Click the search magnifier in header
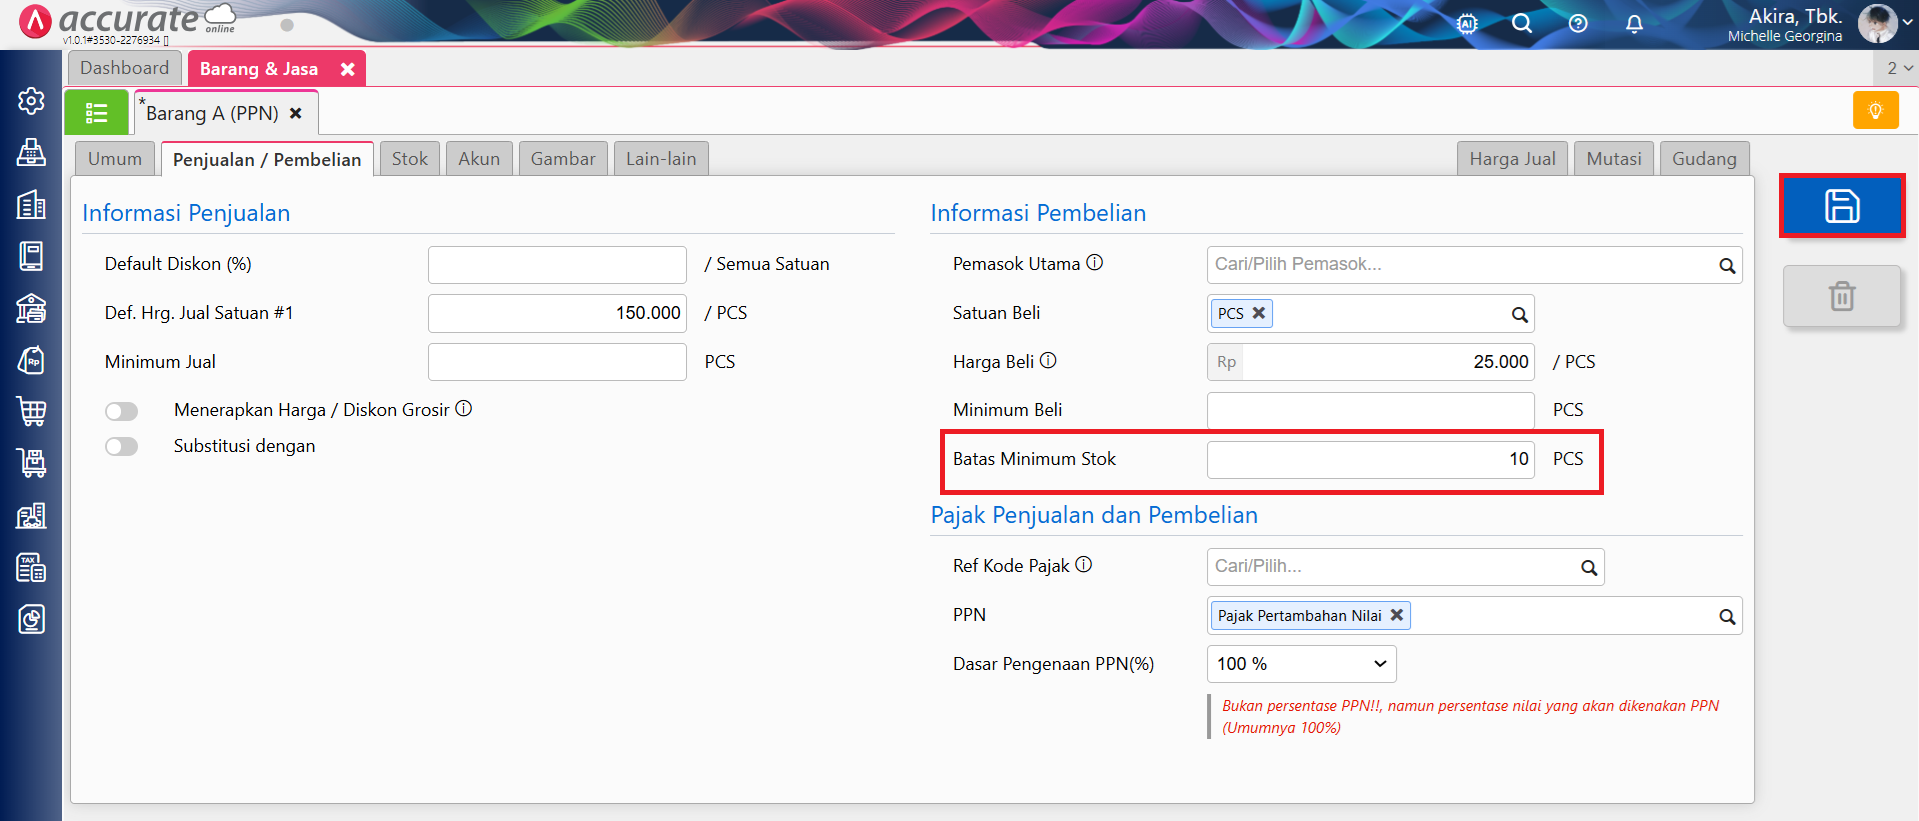The image size is (1919, 821). [x=1522, y=23]
